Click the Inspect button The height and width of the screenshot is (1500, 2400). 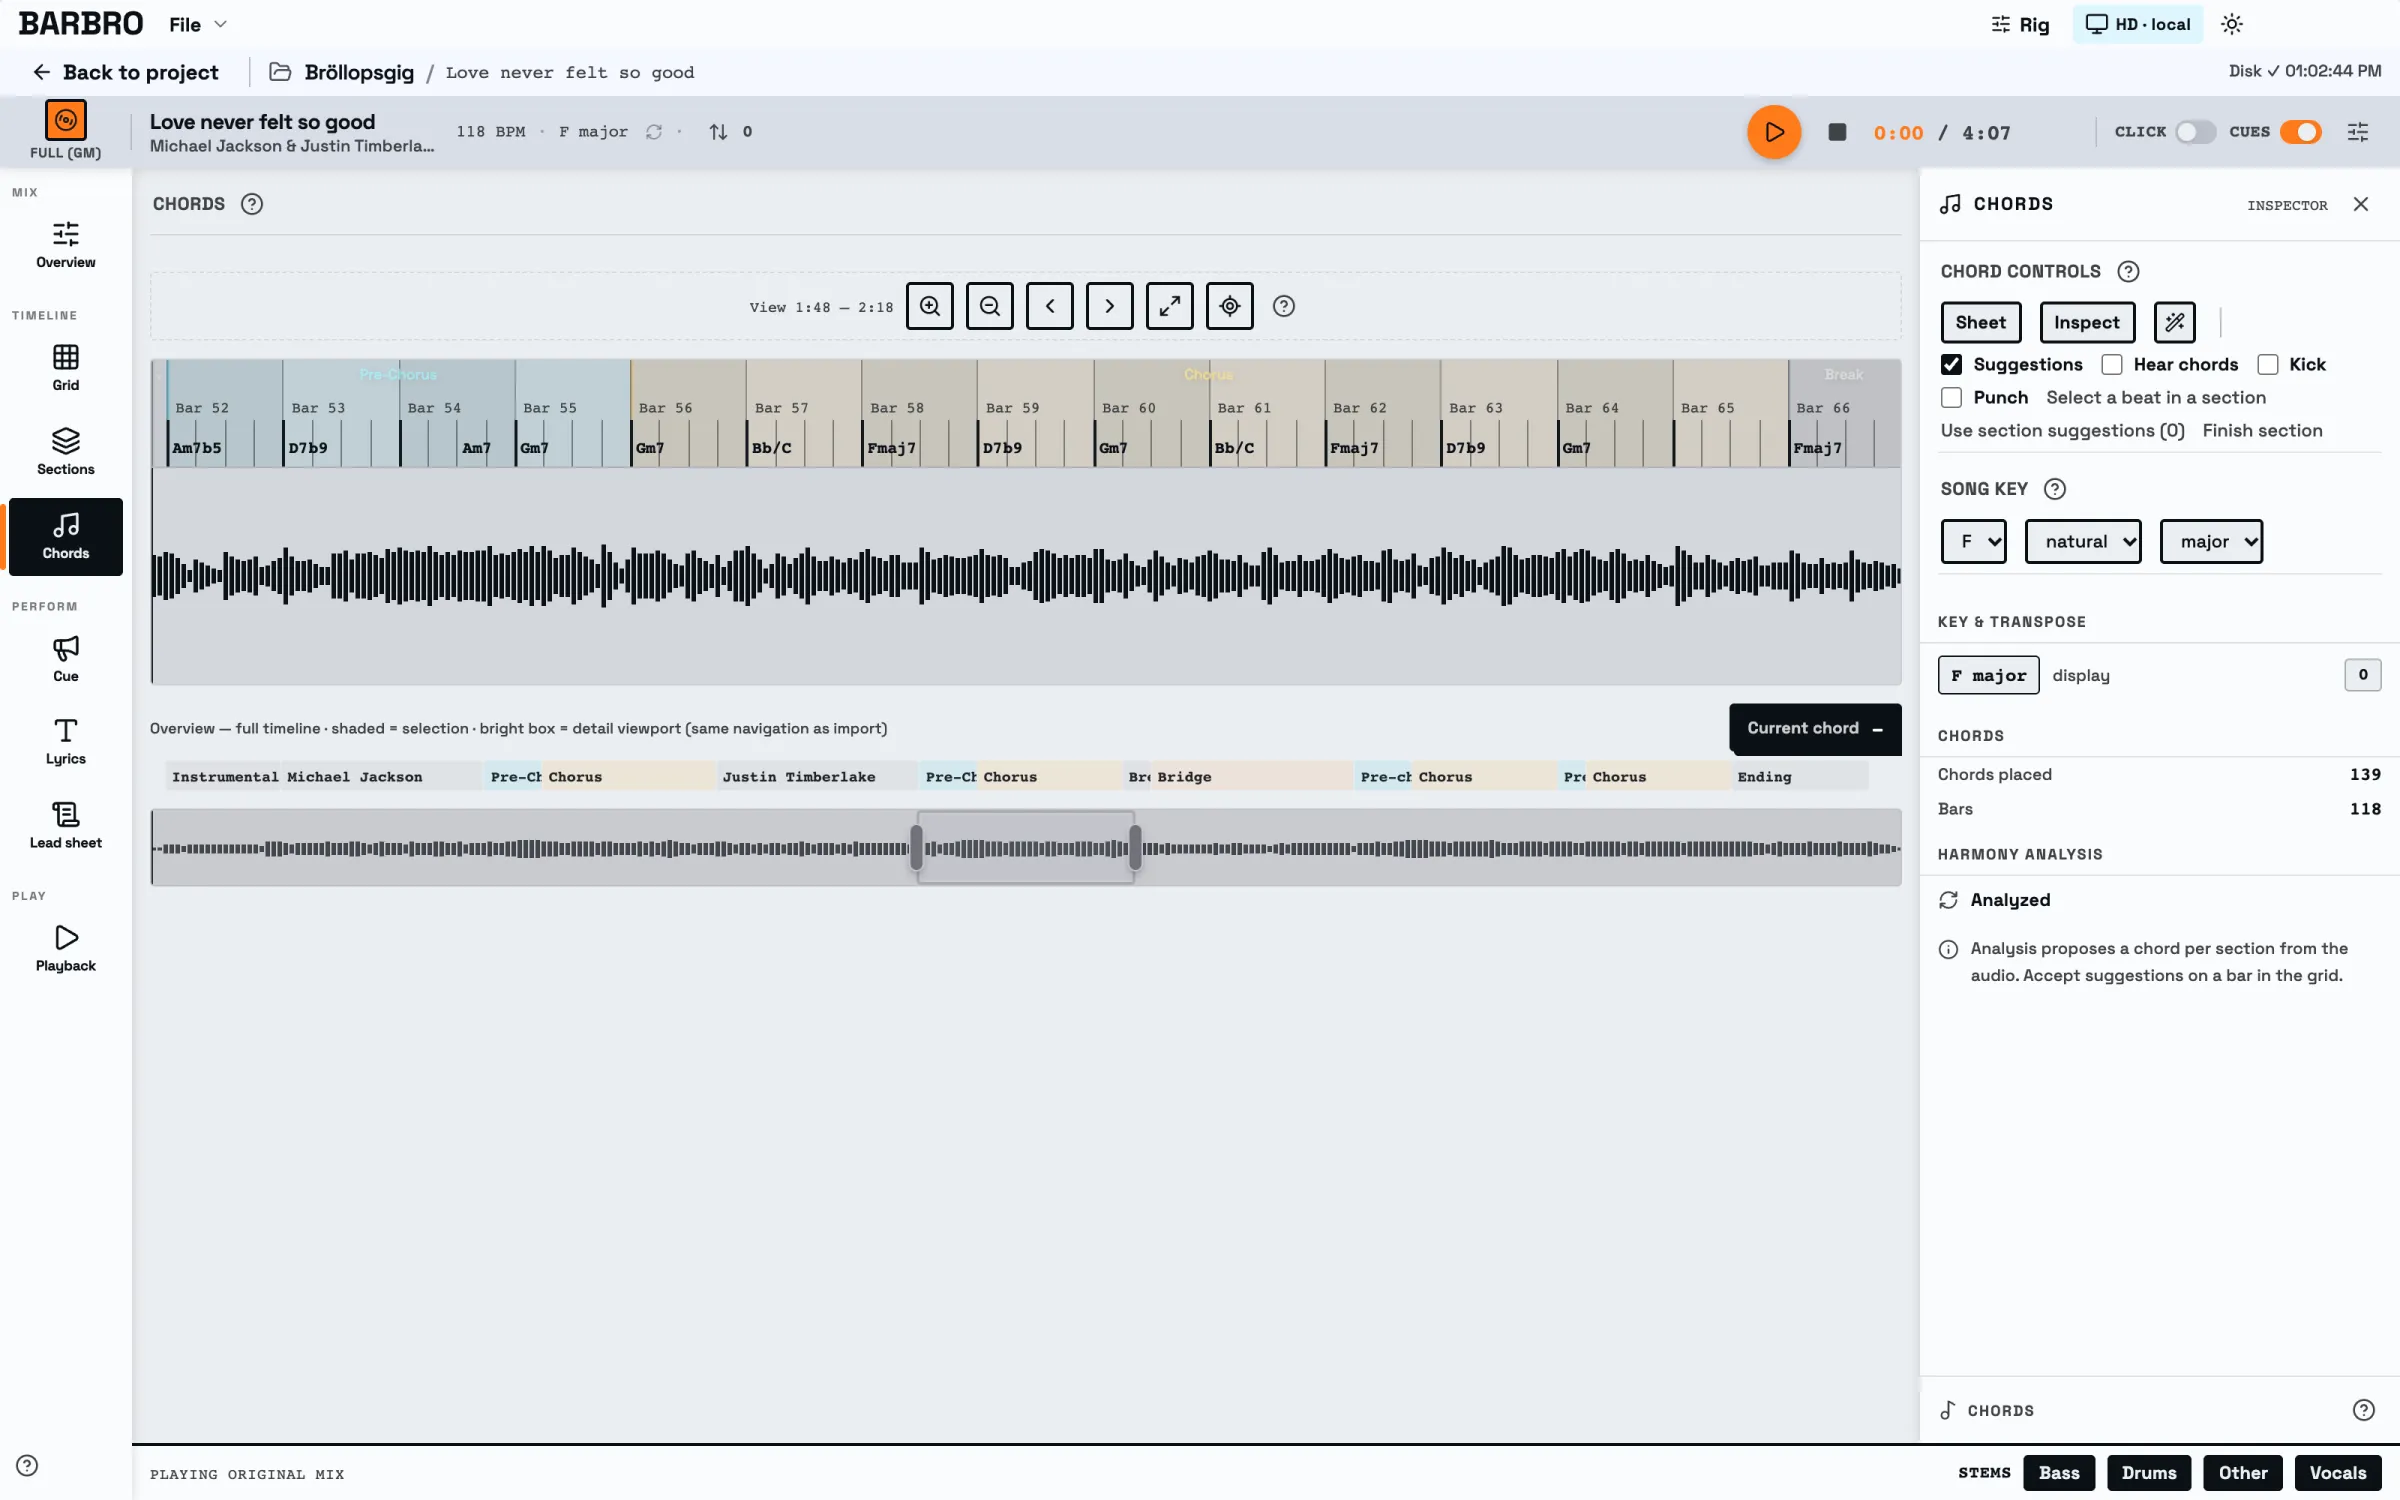click(2087, 322)
